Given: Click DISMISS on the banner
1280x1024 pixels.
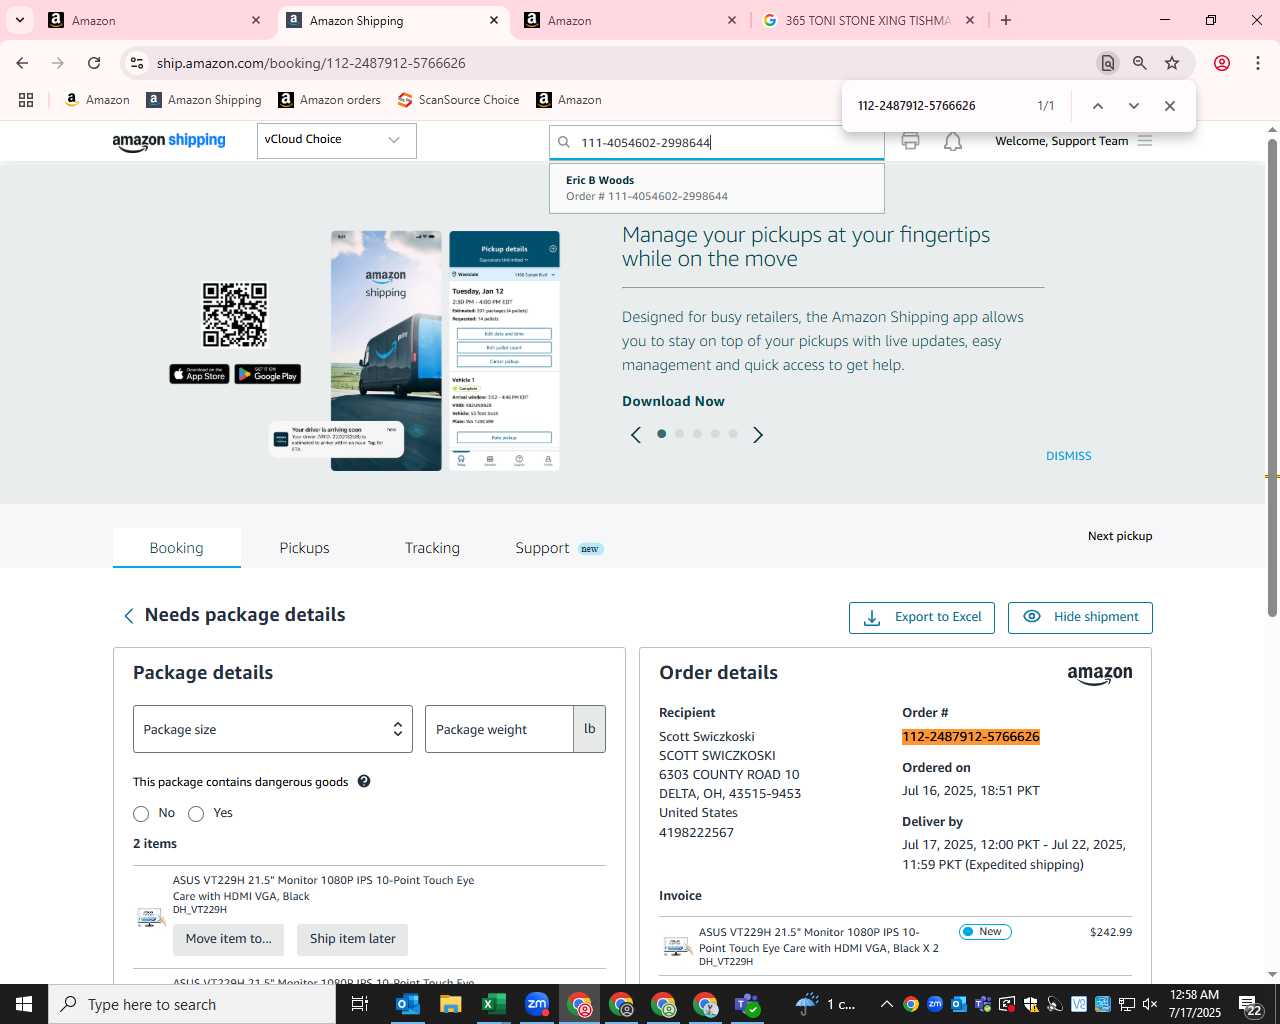Looking at the screenshot, I should pos(1068,456).
